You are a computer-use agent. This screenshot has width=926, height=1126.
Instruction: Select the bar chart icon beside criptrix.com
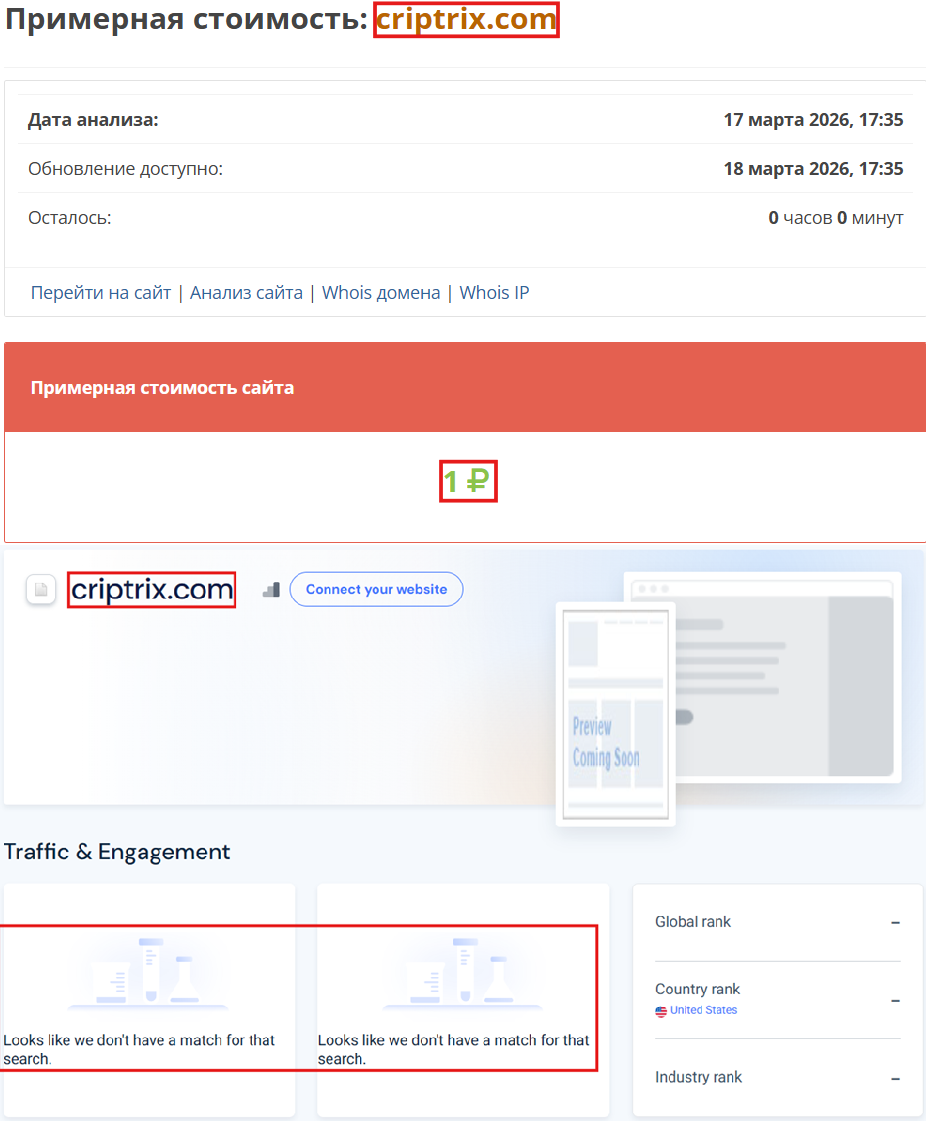click(269, 589)
